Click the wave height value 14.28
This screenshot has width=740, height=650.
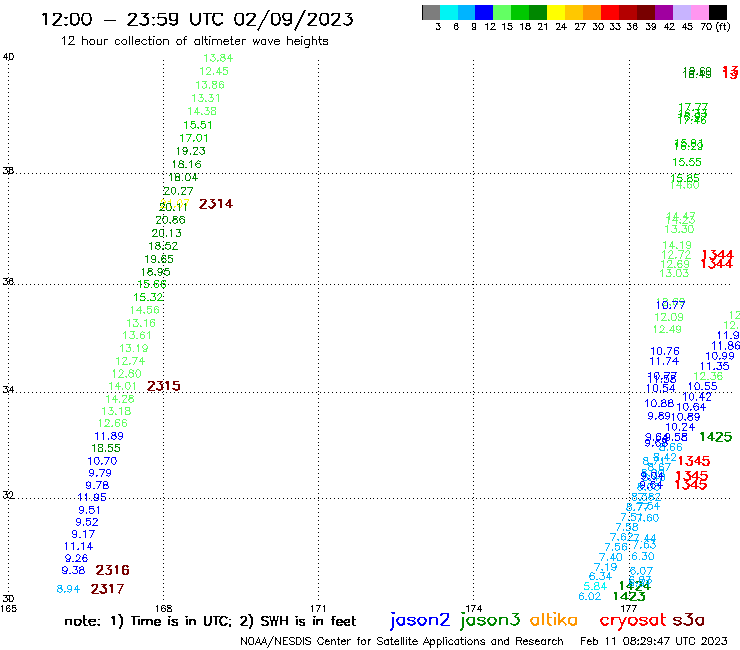[120, 399]
